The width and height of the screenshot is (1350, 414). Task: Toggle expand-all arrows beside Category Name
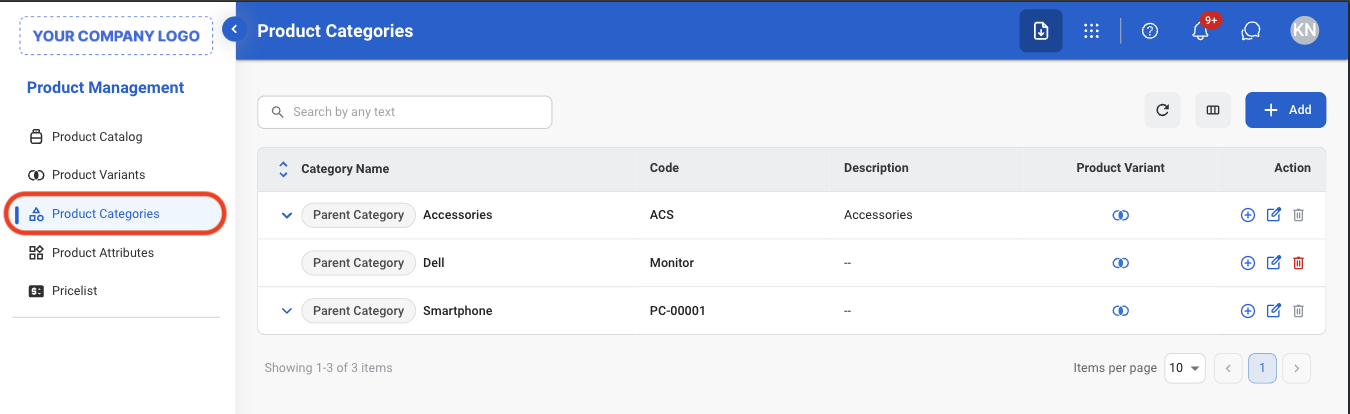pos(283,169)
